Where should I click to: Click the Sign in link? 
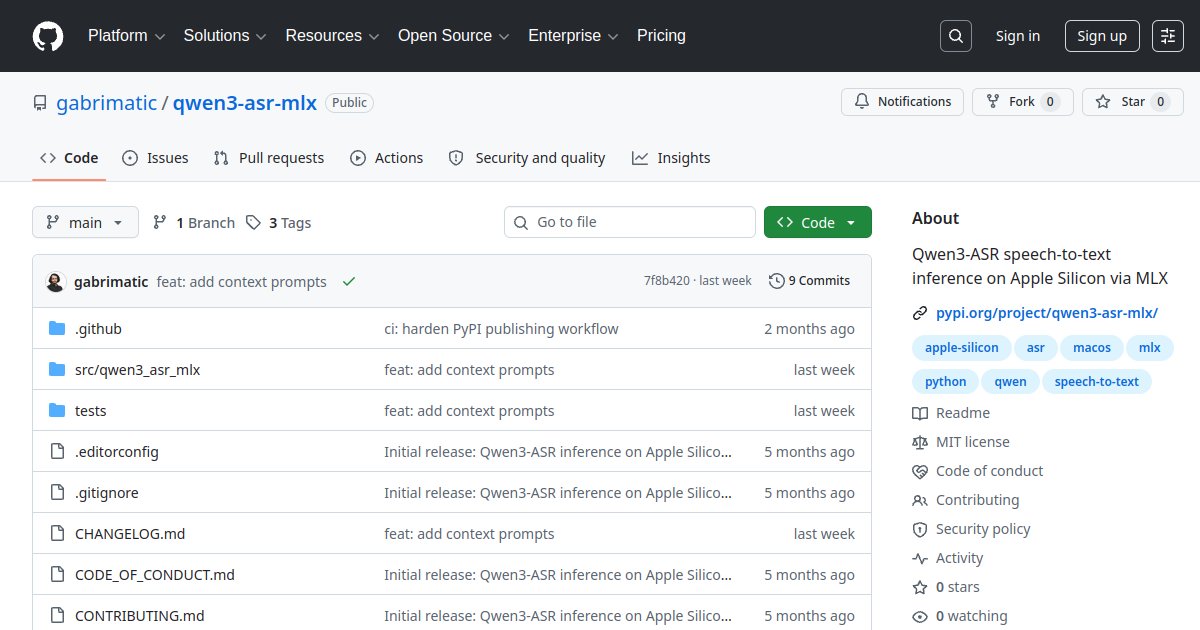(1017, 36)
